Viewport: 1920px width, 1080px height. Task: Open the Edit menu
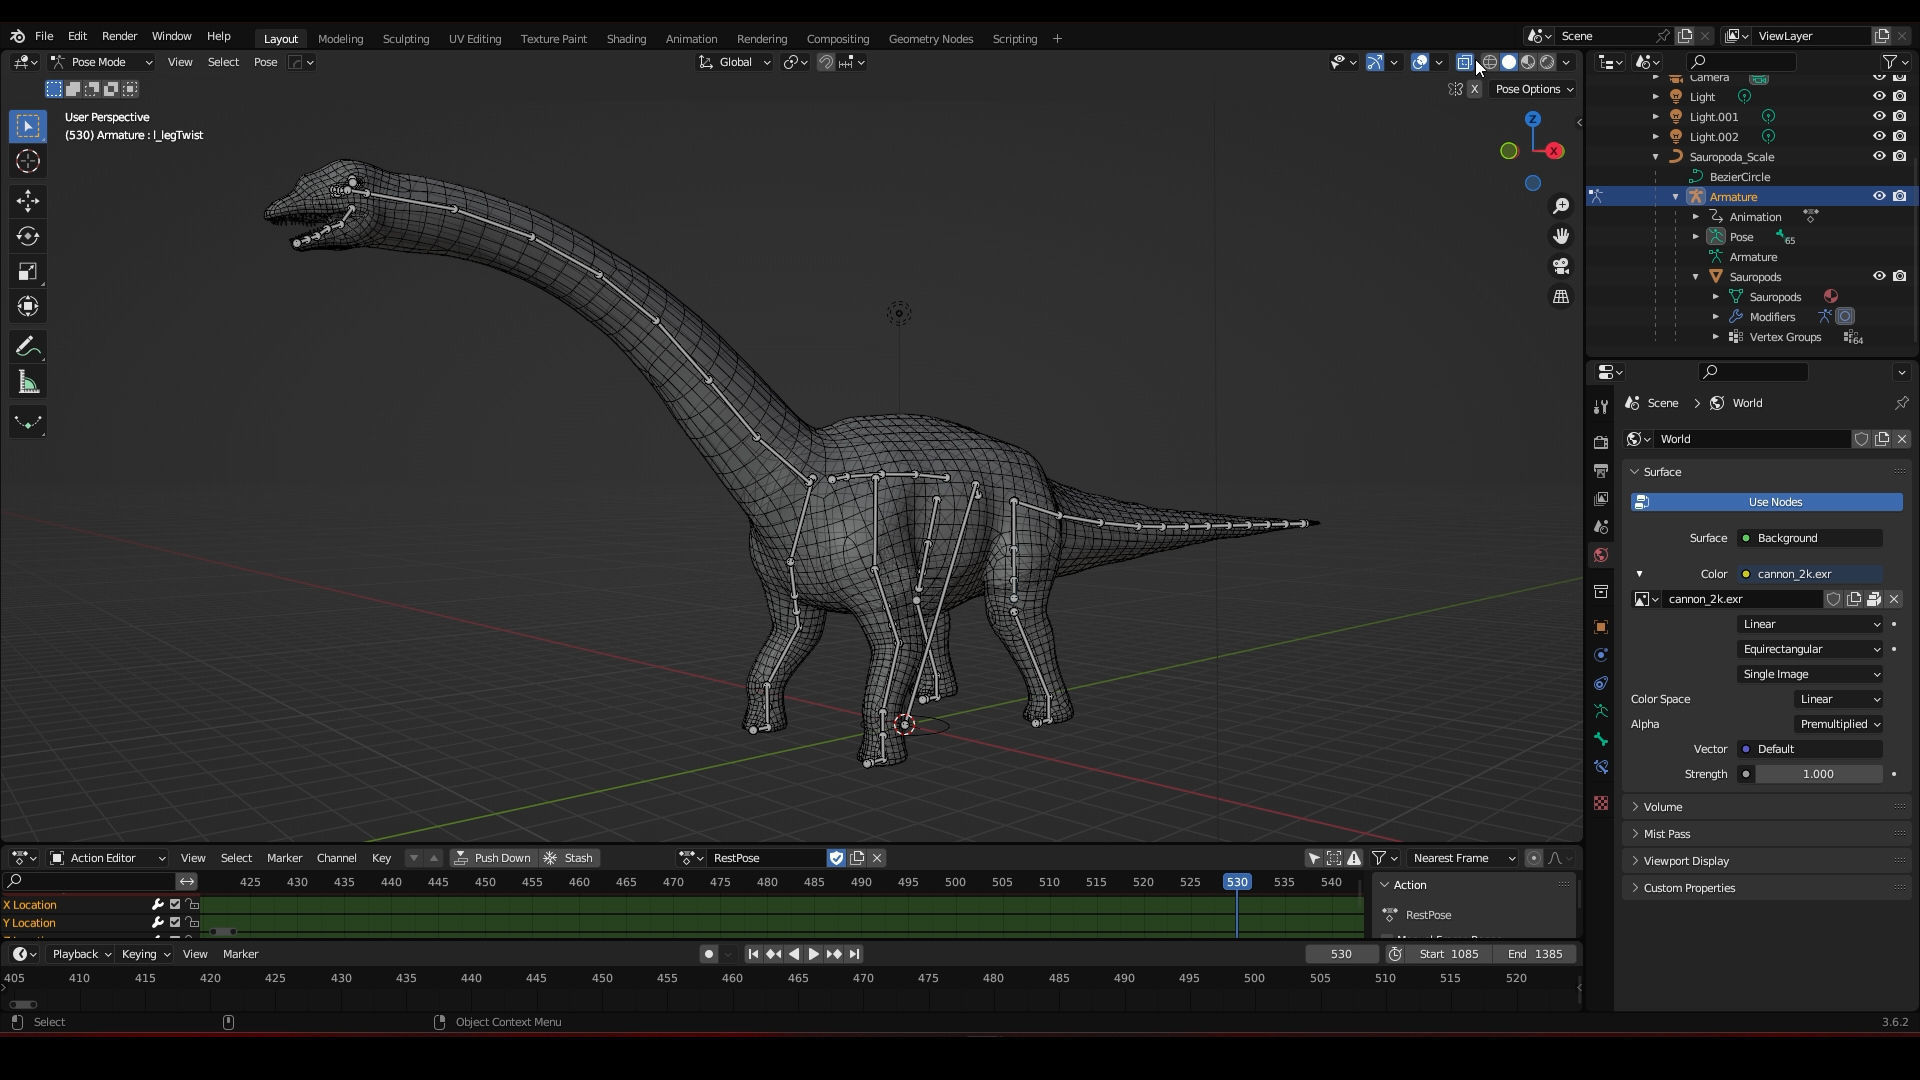pyautogui.click(x=77, y=36)
